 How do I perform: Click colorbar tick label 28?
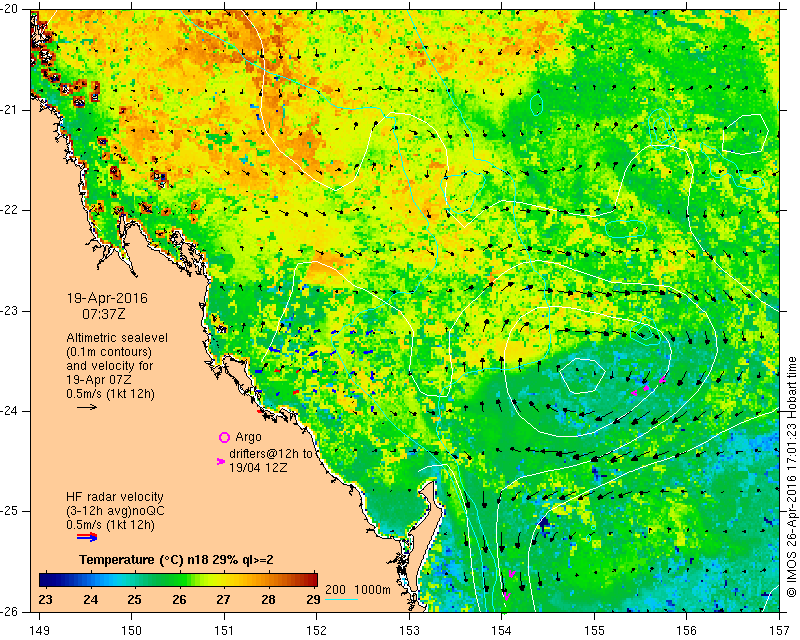pyautogui.click(x=268, y=599)
